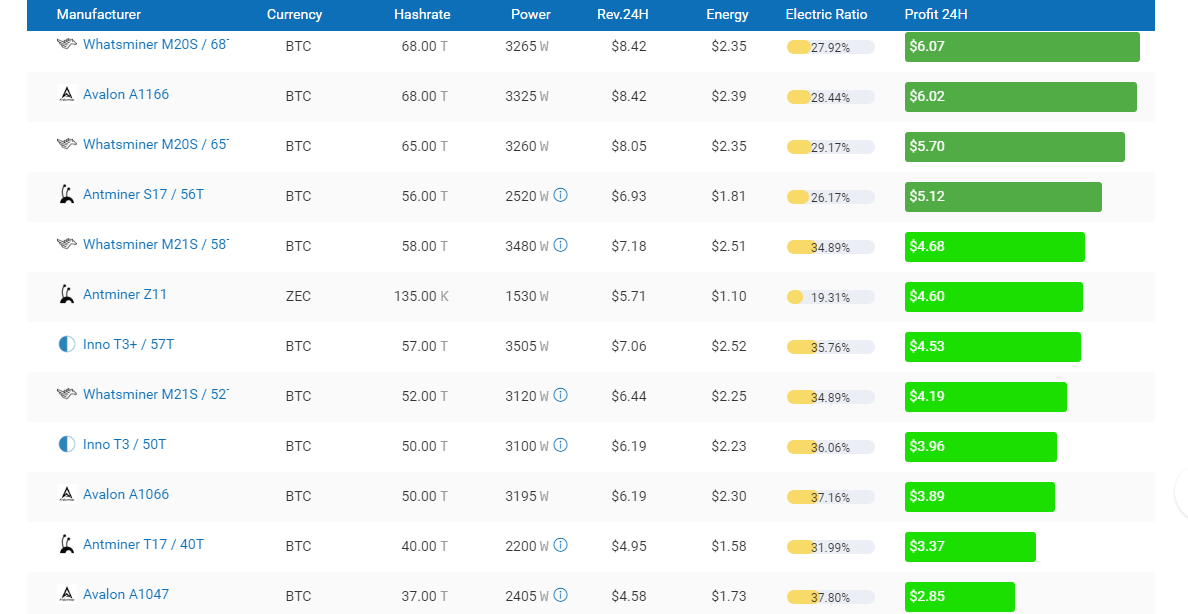Sort by the Rev.24H column header
Screen dimensions: 1188x614
point(622,14)
